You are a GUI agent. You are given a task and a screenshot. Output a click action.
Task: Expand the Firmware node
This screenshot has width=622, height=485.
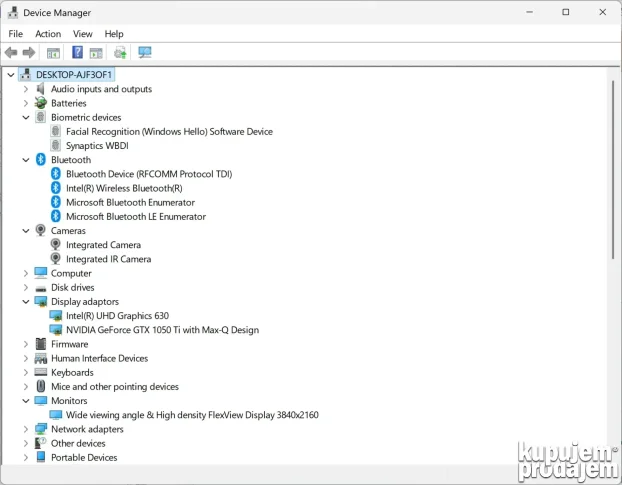pos(26,344)
